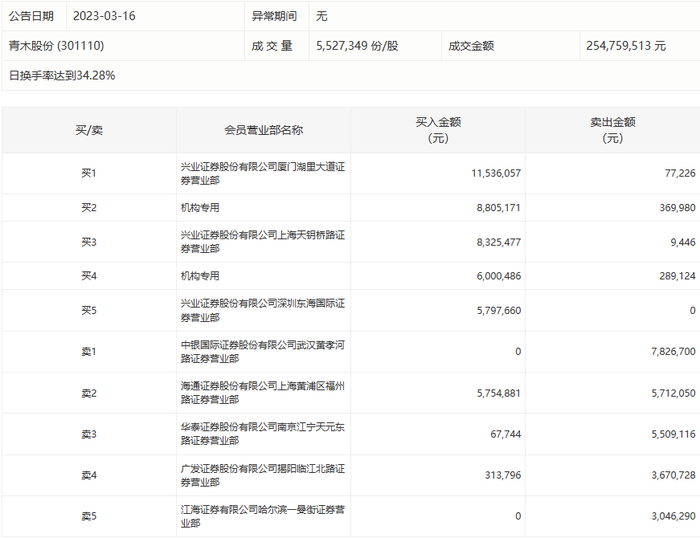Select the 卖4 row label

[x=89, y=475]
